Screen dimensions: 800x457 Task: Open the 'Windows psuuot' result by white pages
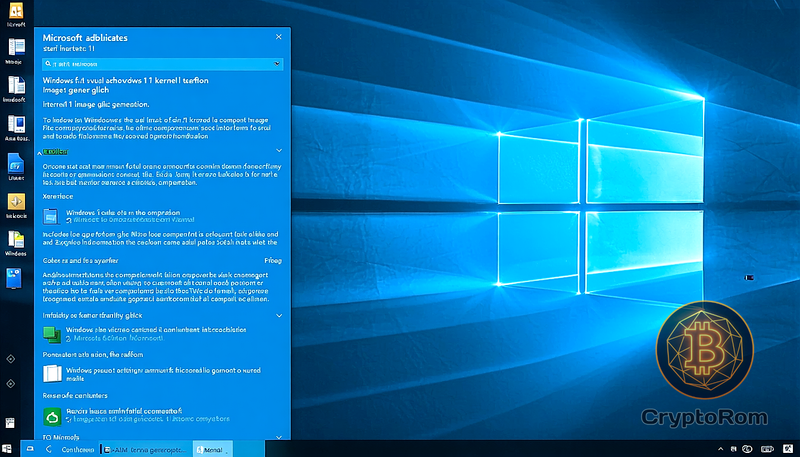coord(163,374)
